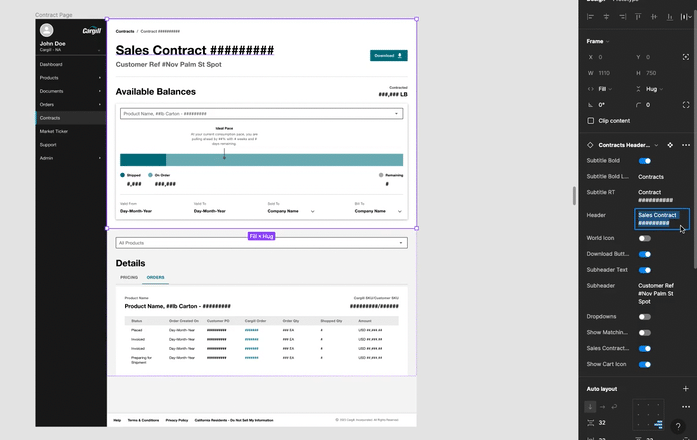Align selection to the left edge
Image resolution: width=697 pixels, height=440 pixels.
pyautogui.click(x=590, y=17)
